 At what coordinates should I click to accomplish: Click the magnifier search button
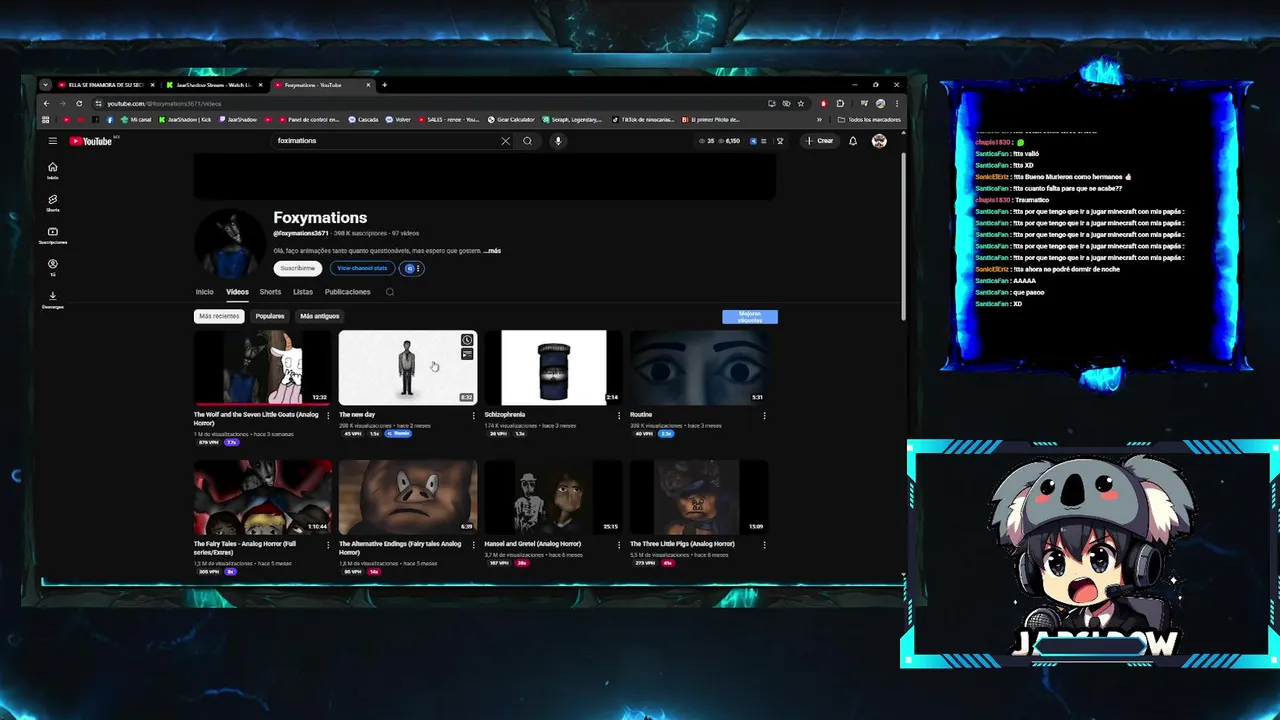[x=527, y=141]
